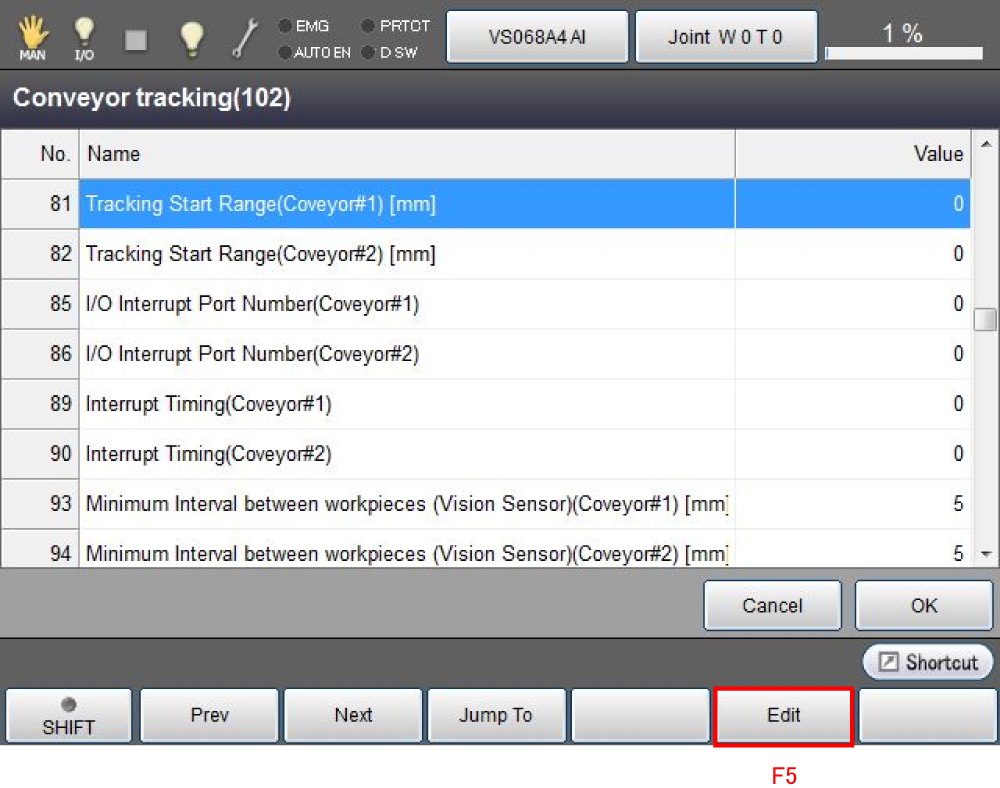Click the MAN manual mode hand icon
Viewport: 1000px width, 788px height.
(x=32, y=37)
